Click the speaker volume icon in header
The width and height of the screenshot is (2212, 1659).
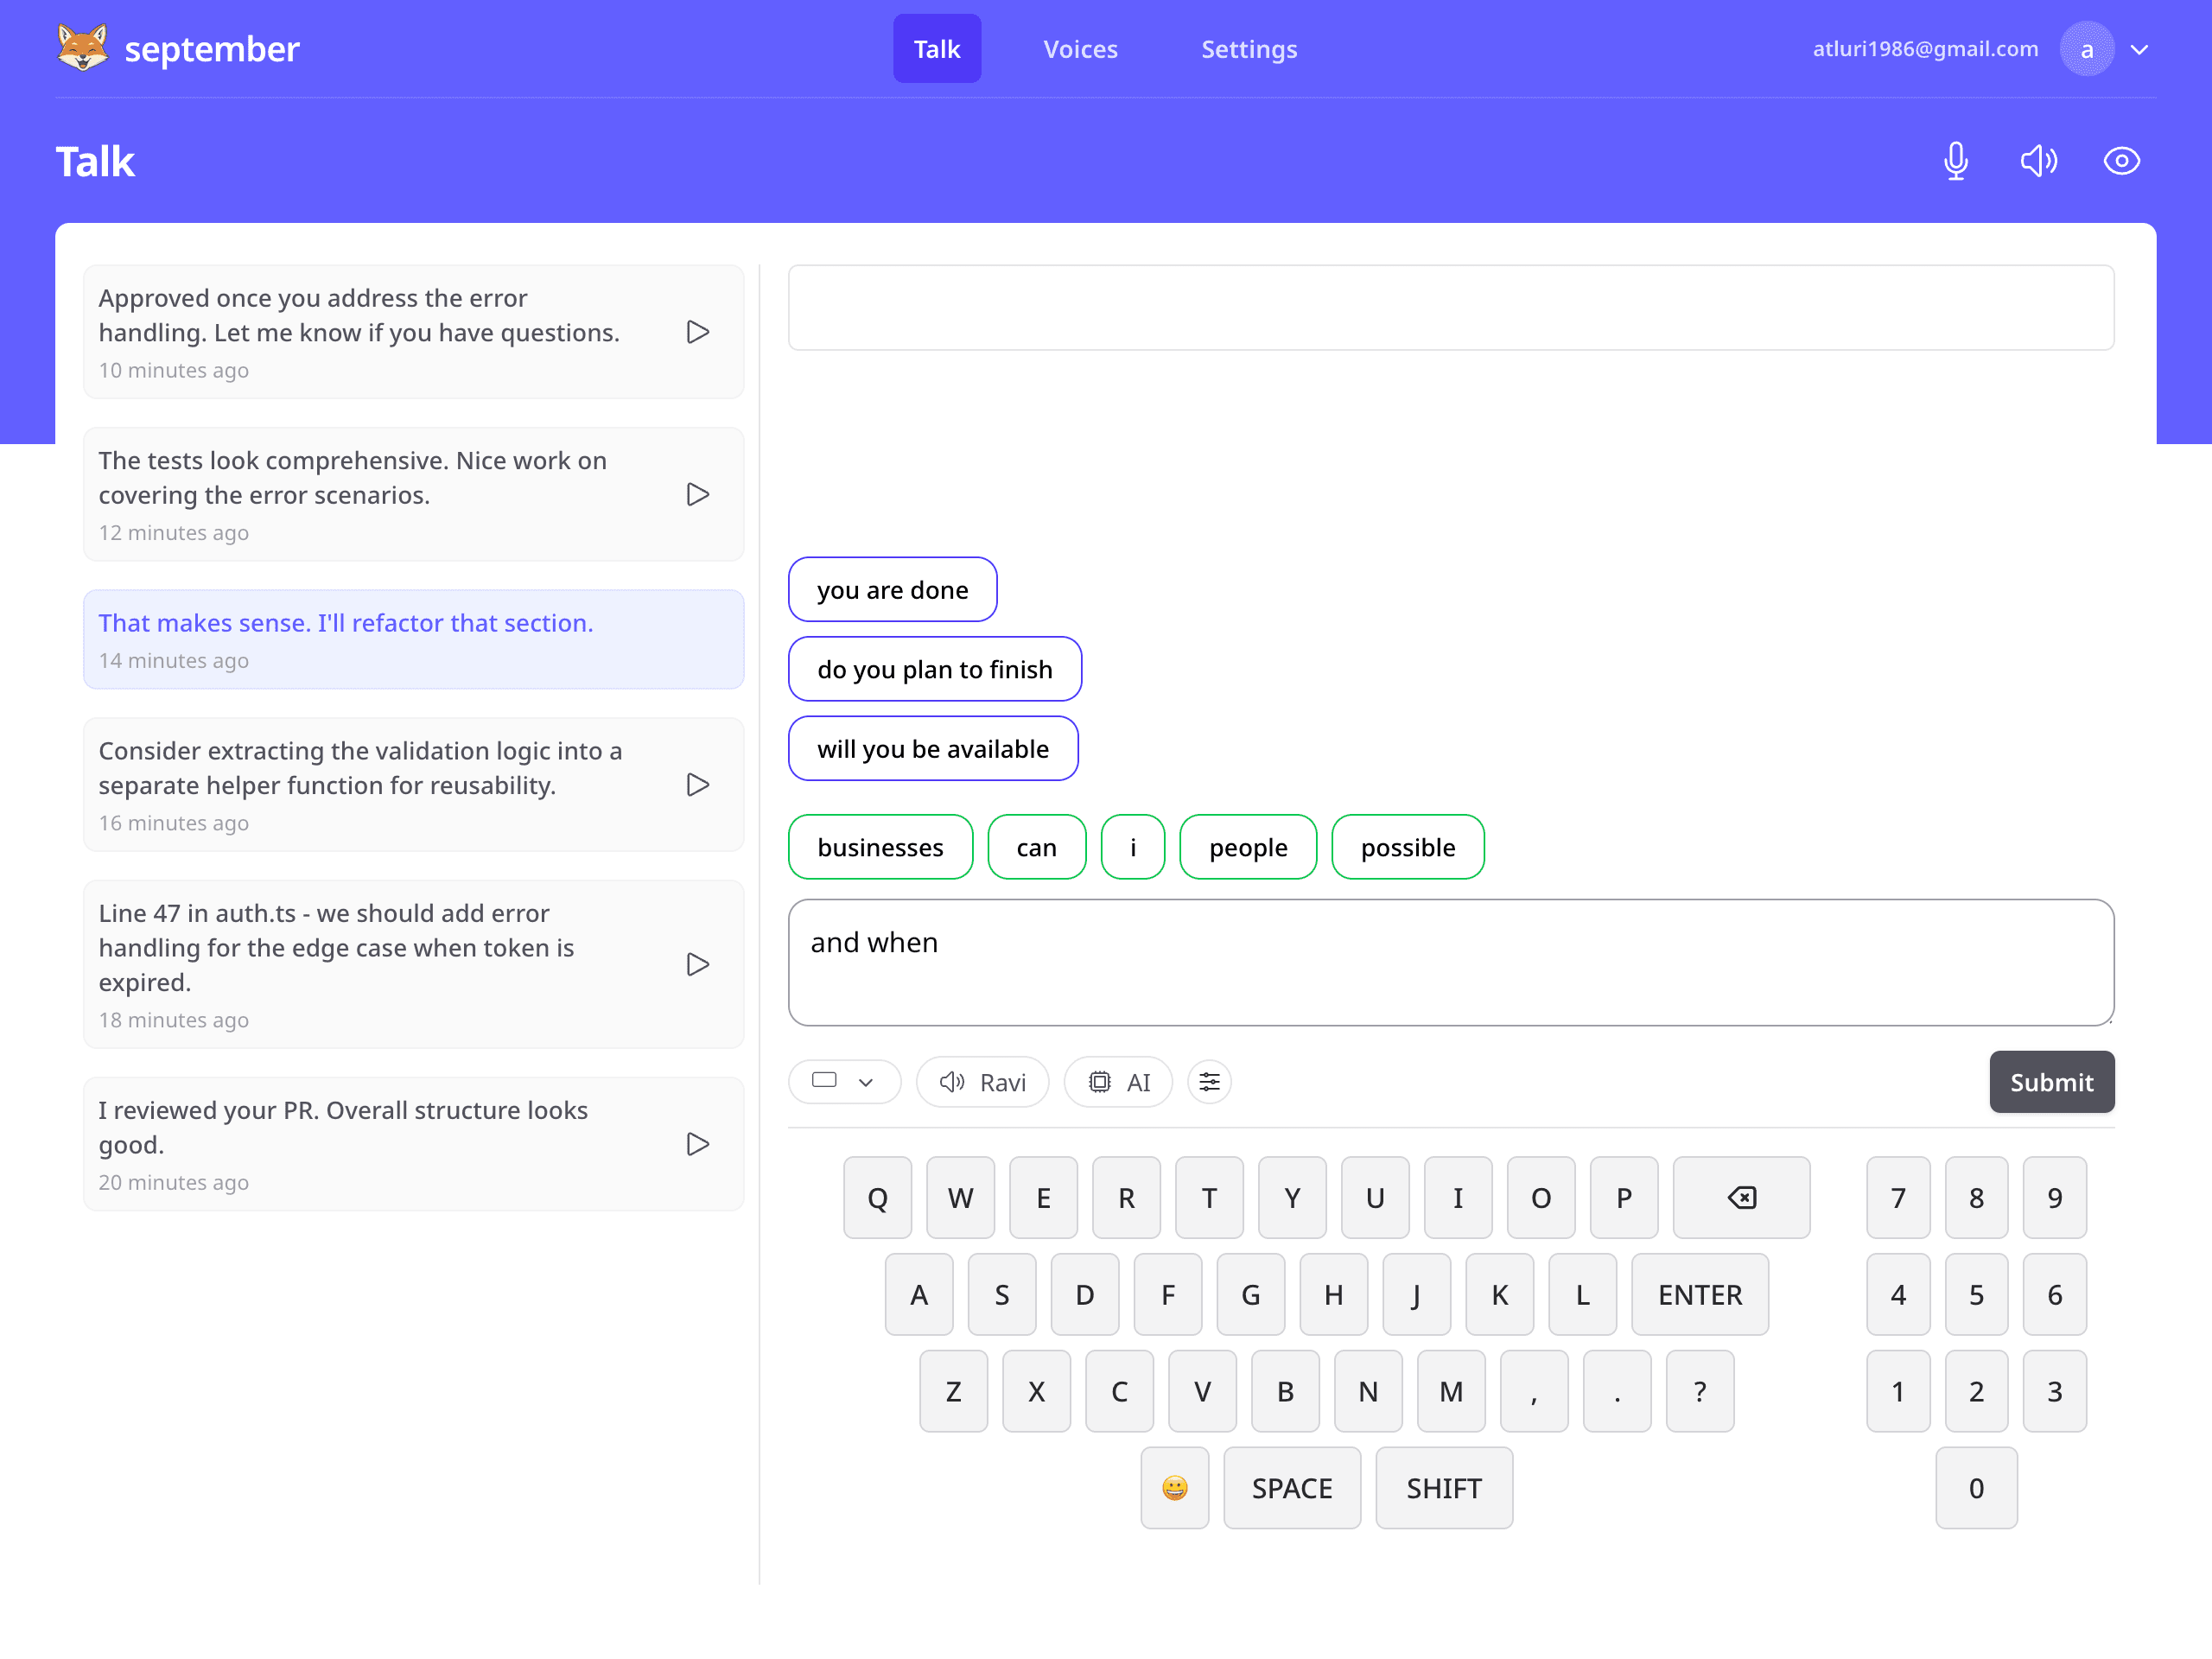[x=2038, y=161]
